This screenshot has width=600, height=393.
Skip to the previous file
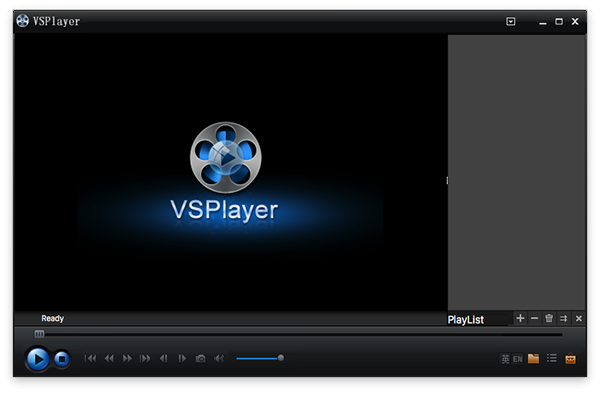tap(90, 359)
